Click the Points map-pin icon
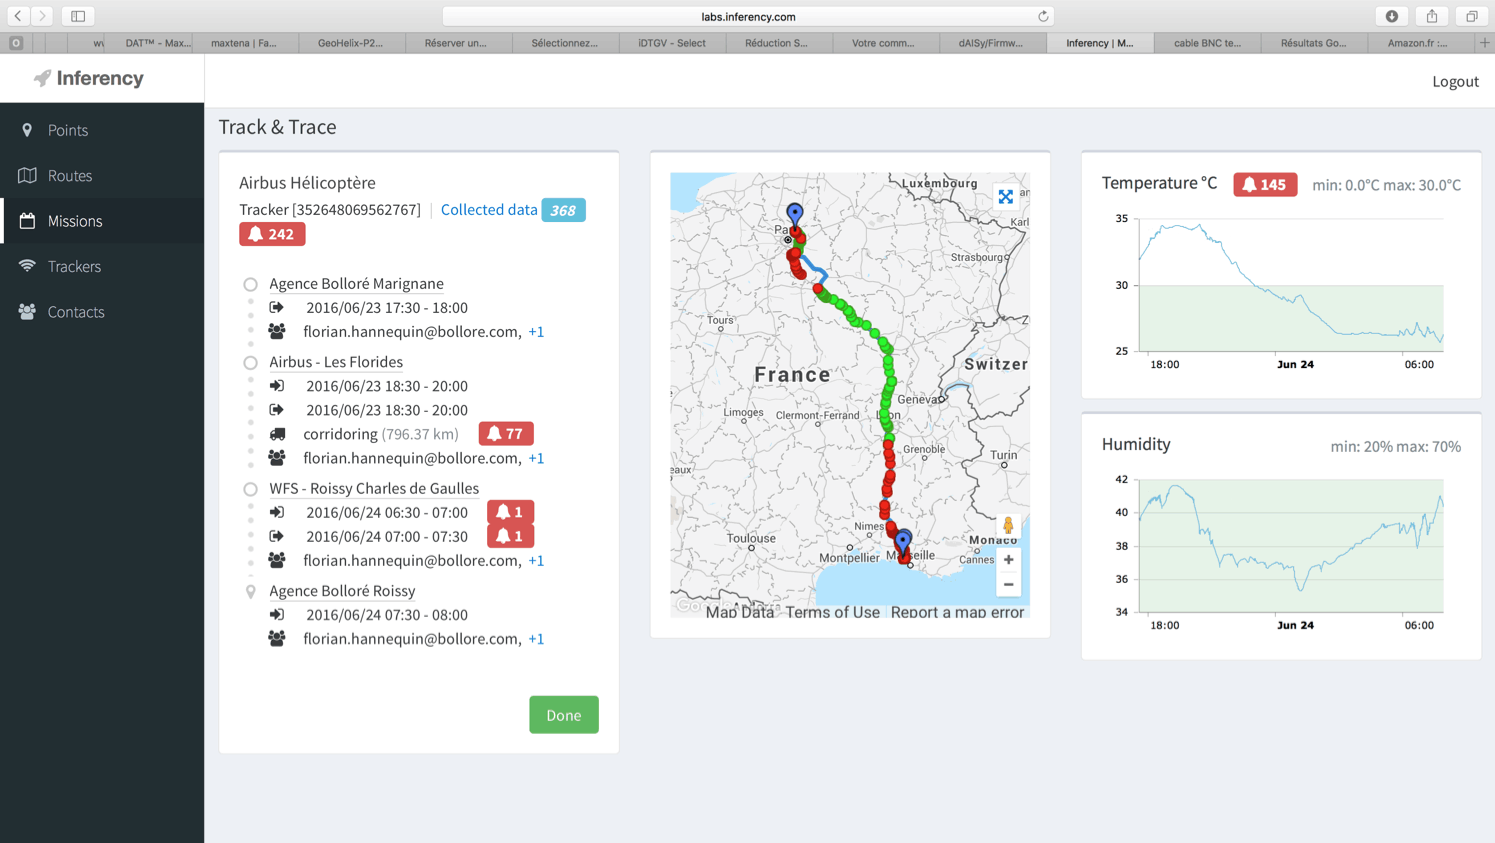 tap(27, 130)
